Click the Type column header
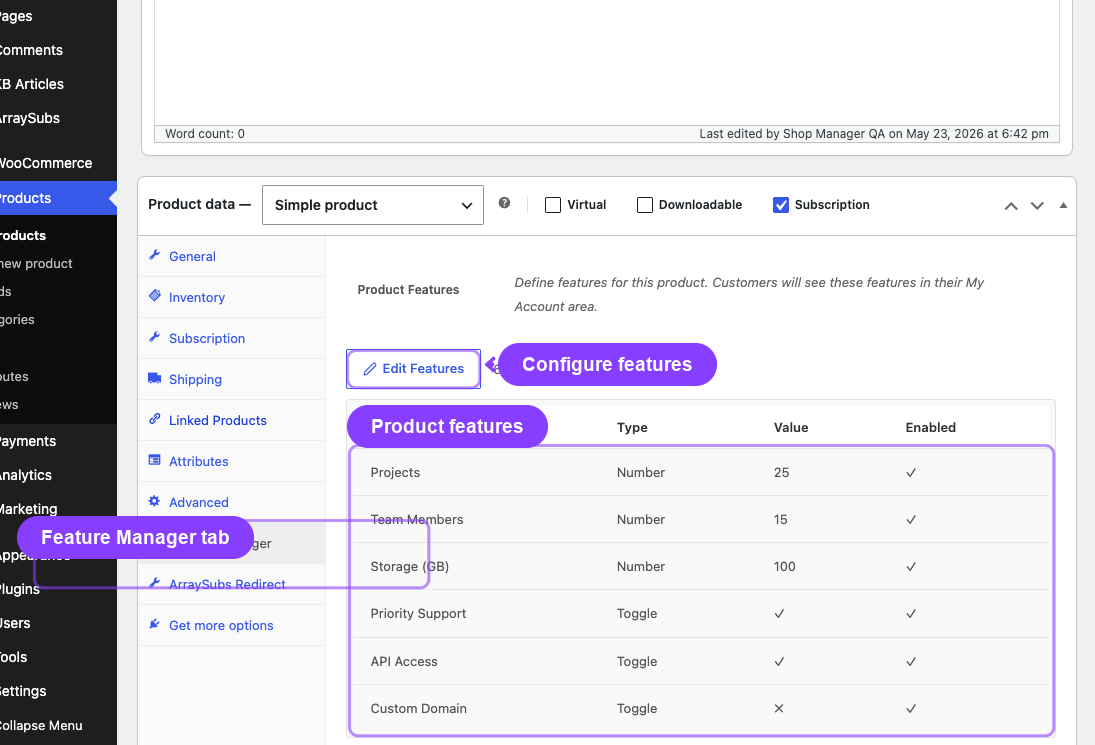This screenshot has height=745, width=1095. point(632,427)
